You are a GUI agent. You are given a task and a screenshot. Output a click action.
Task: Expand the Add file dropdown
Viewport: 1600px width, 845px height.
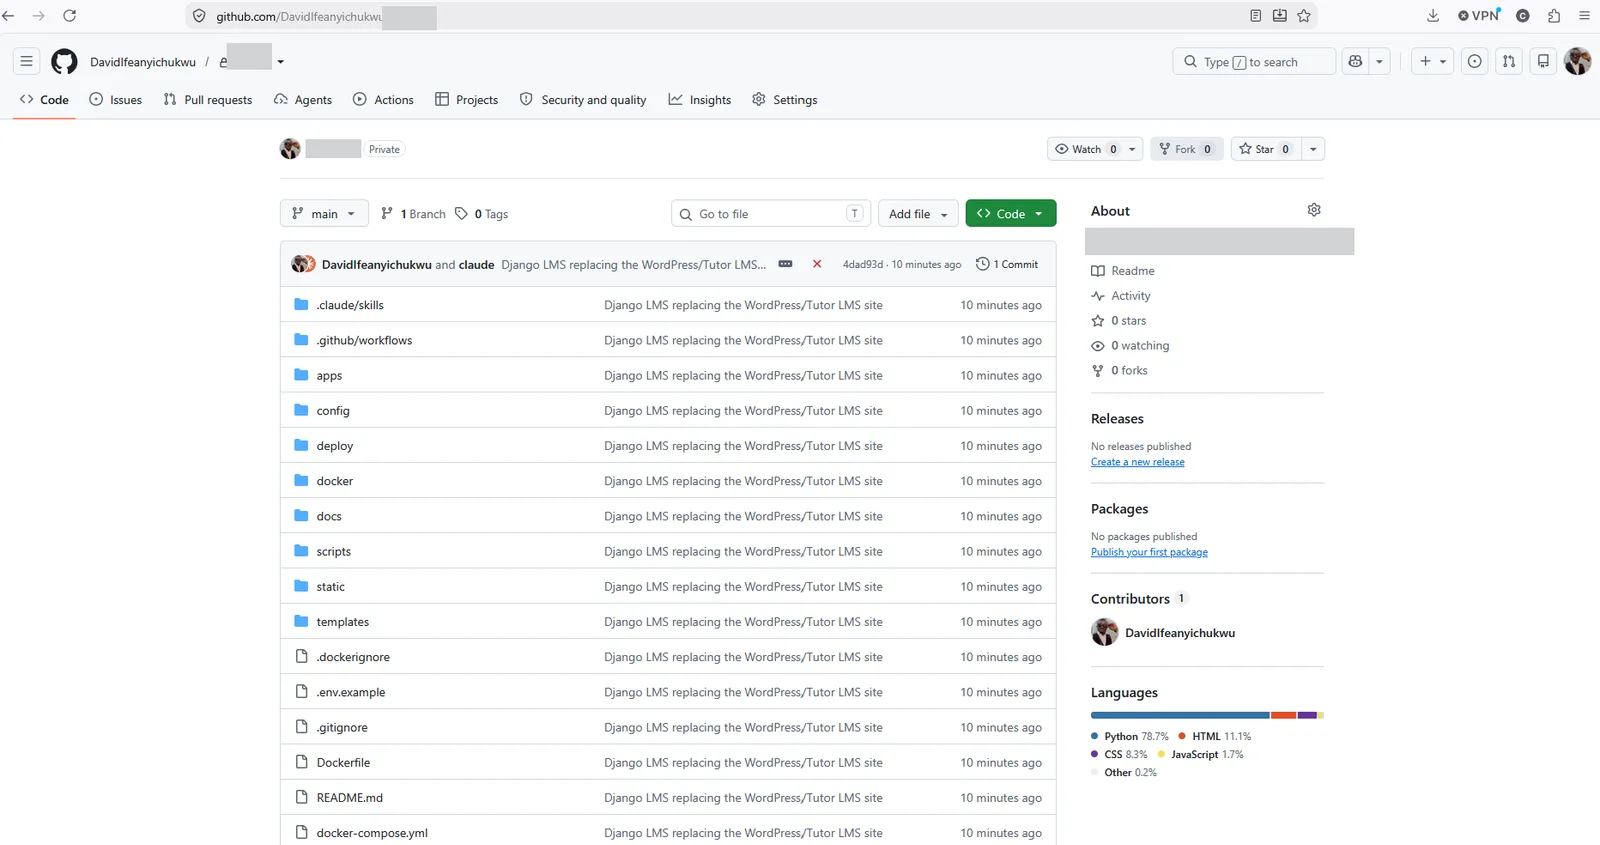pos(918,214)
